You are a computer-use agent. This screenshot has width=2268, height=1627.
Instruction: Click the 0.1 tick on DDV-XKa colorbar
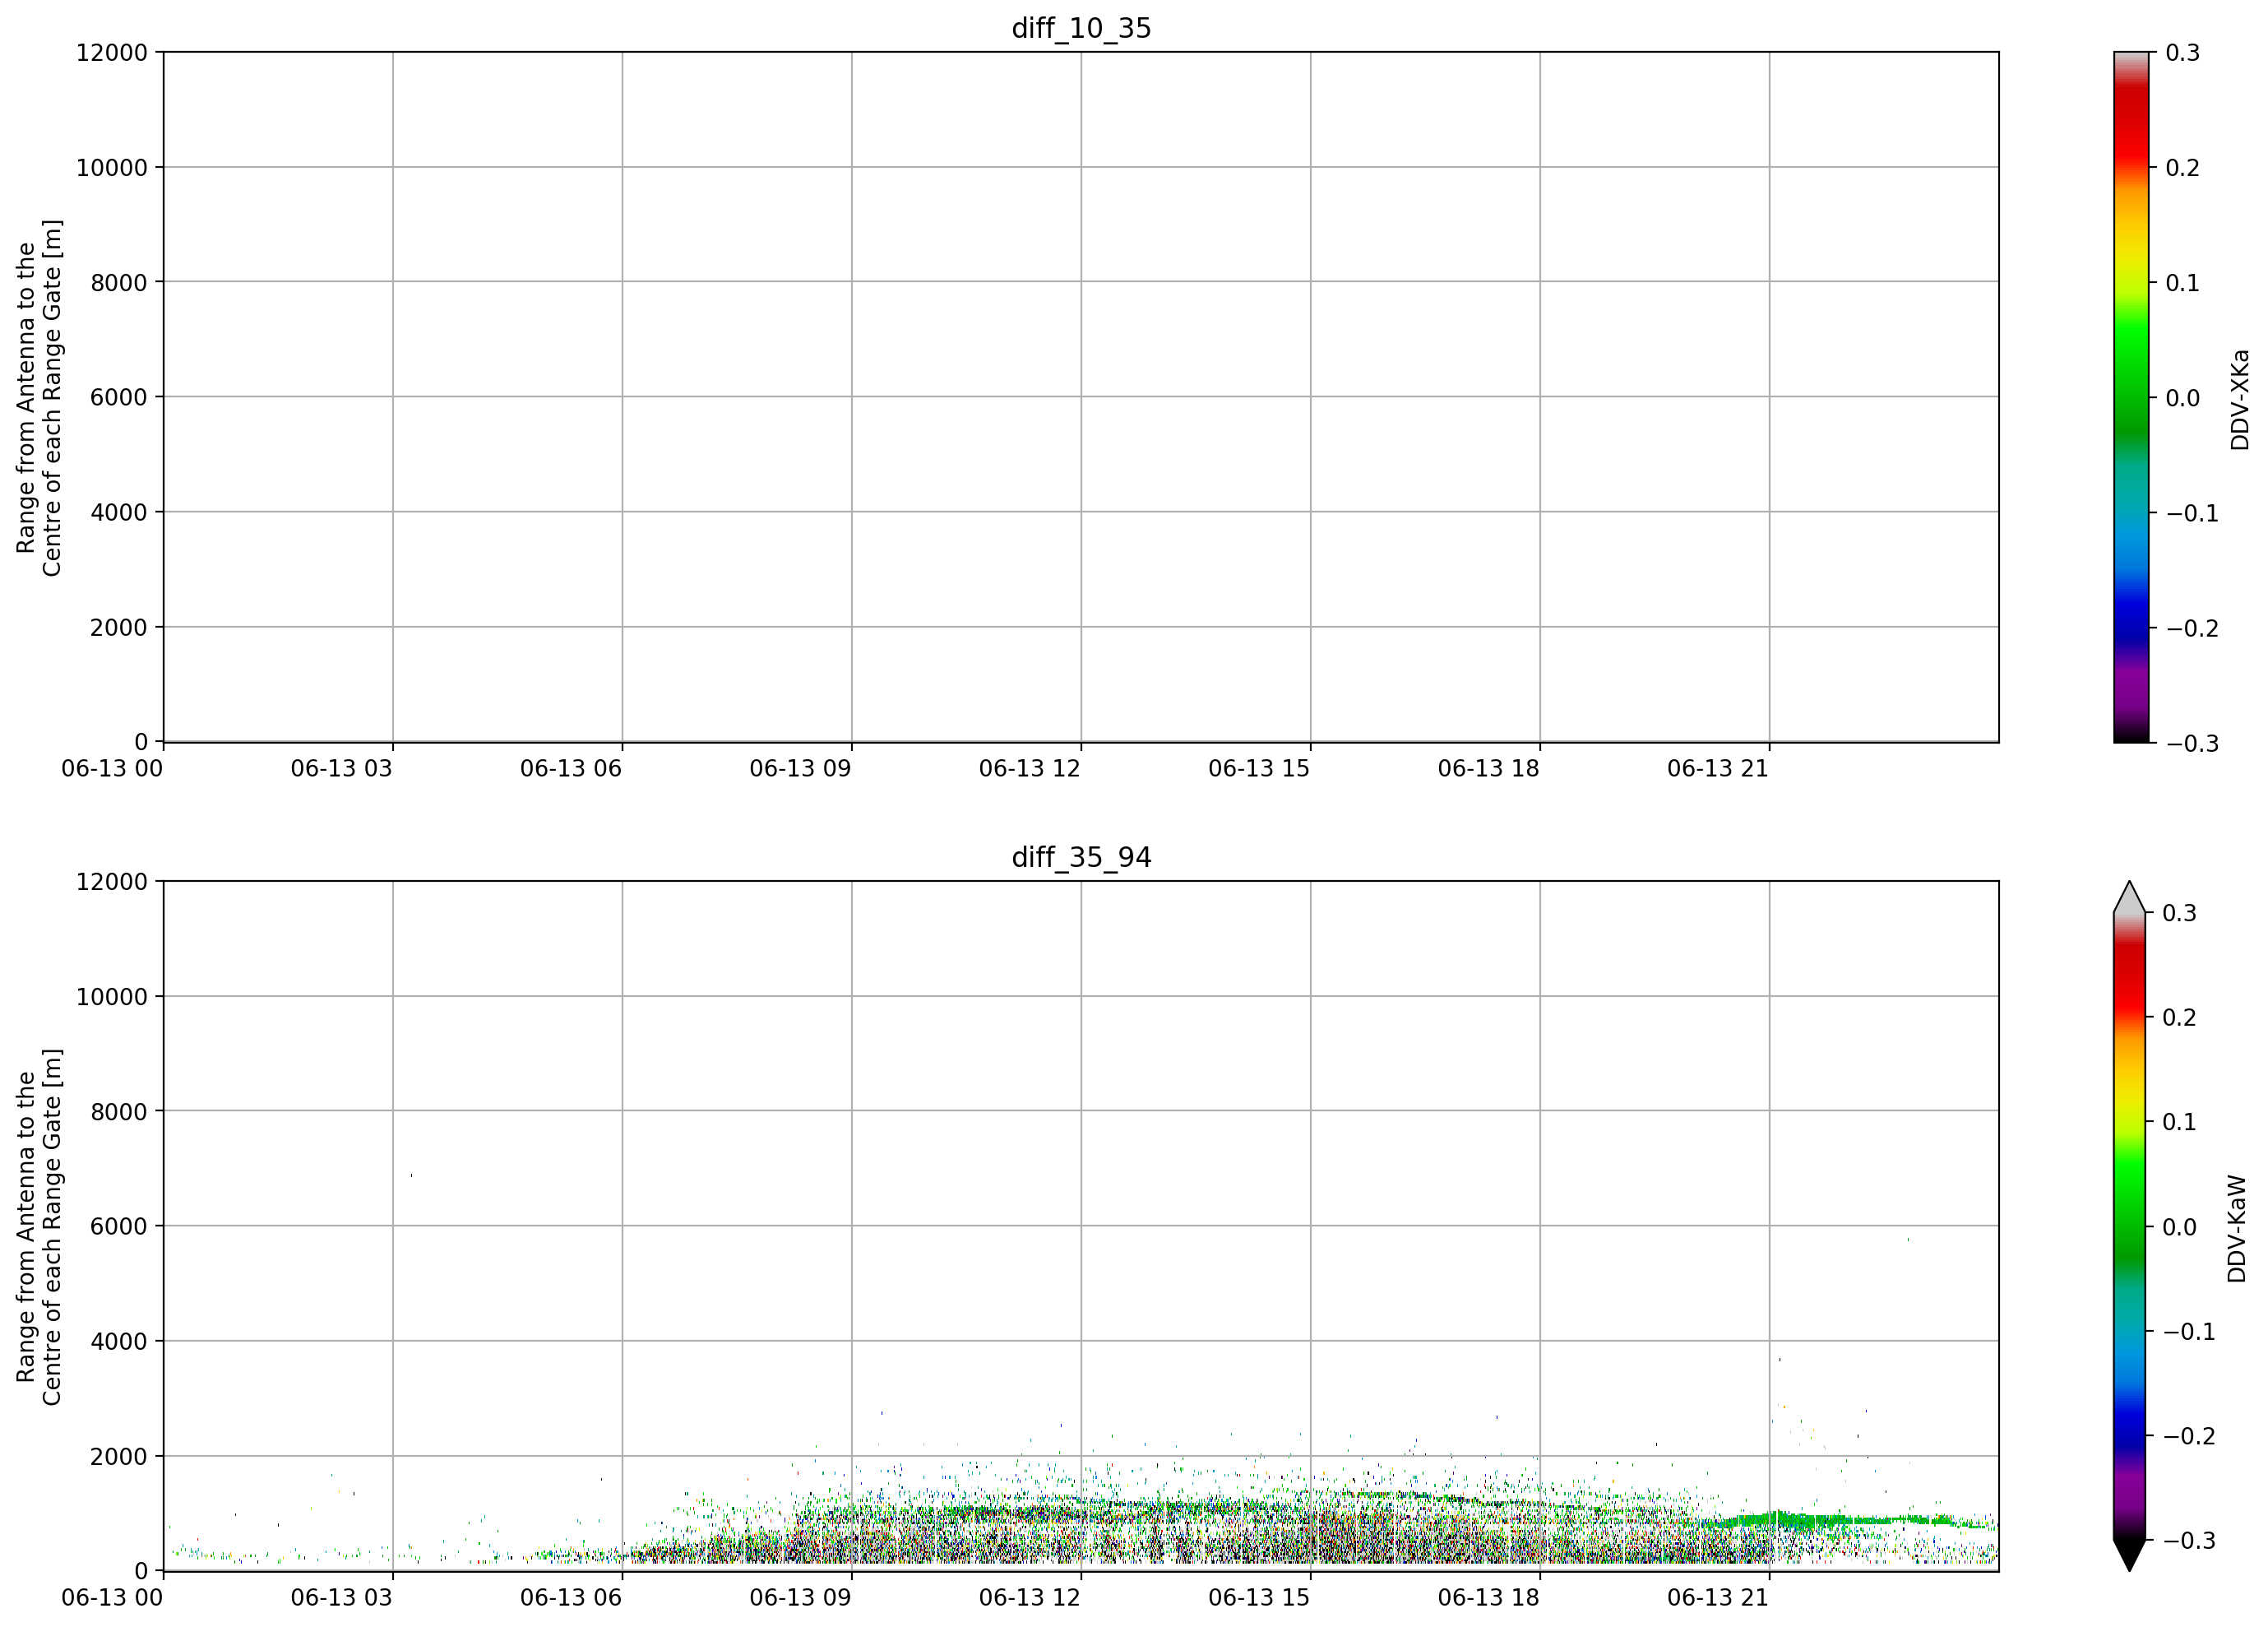2183,282
